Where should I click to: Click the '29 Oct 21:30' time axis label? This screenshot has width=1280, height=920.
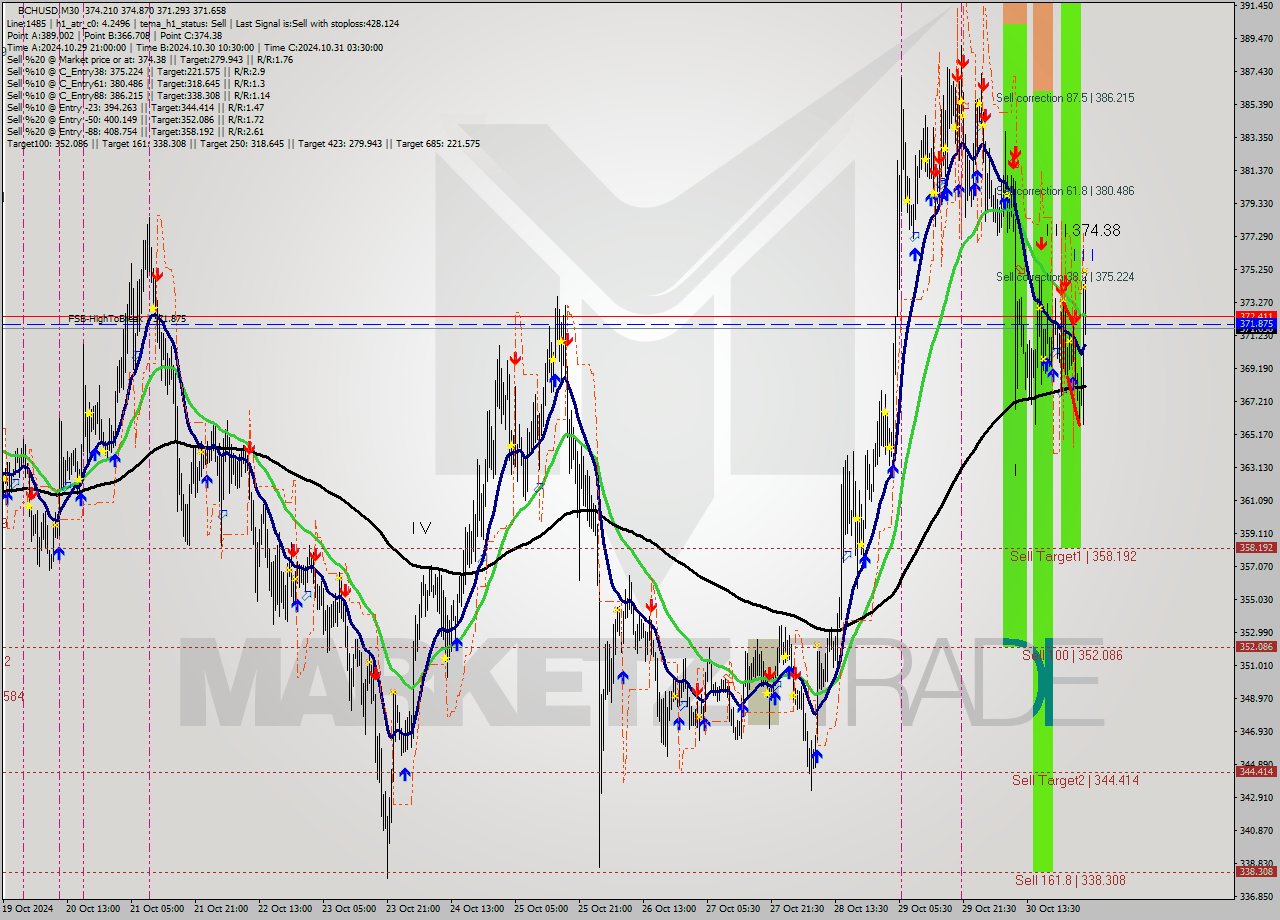click(x=989, y=910)
